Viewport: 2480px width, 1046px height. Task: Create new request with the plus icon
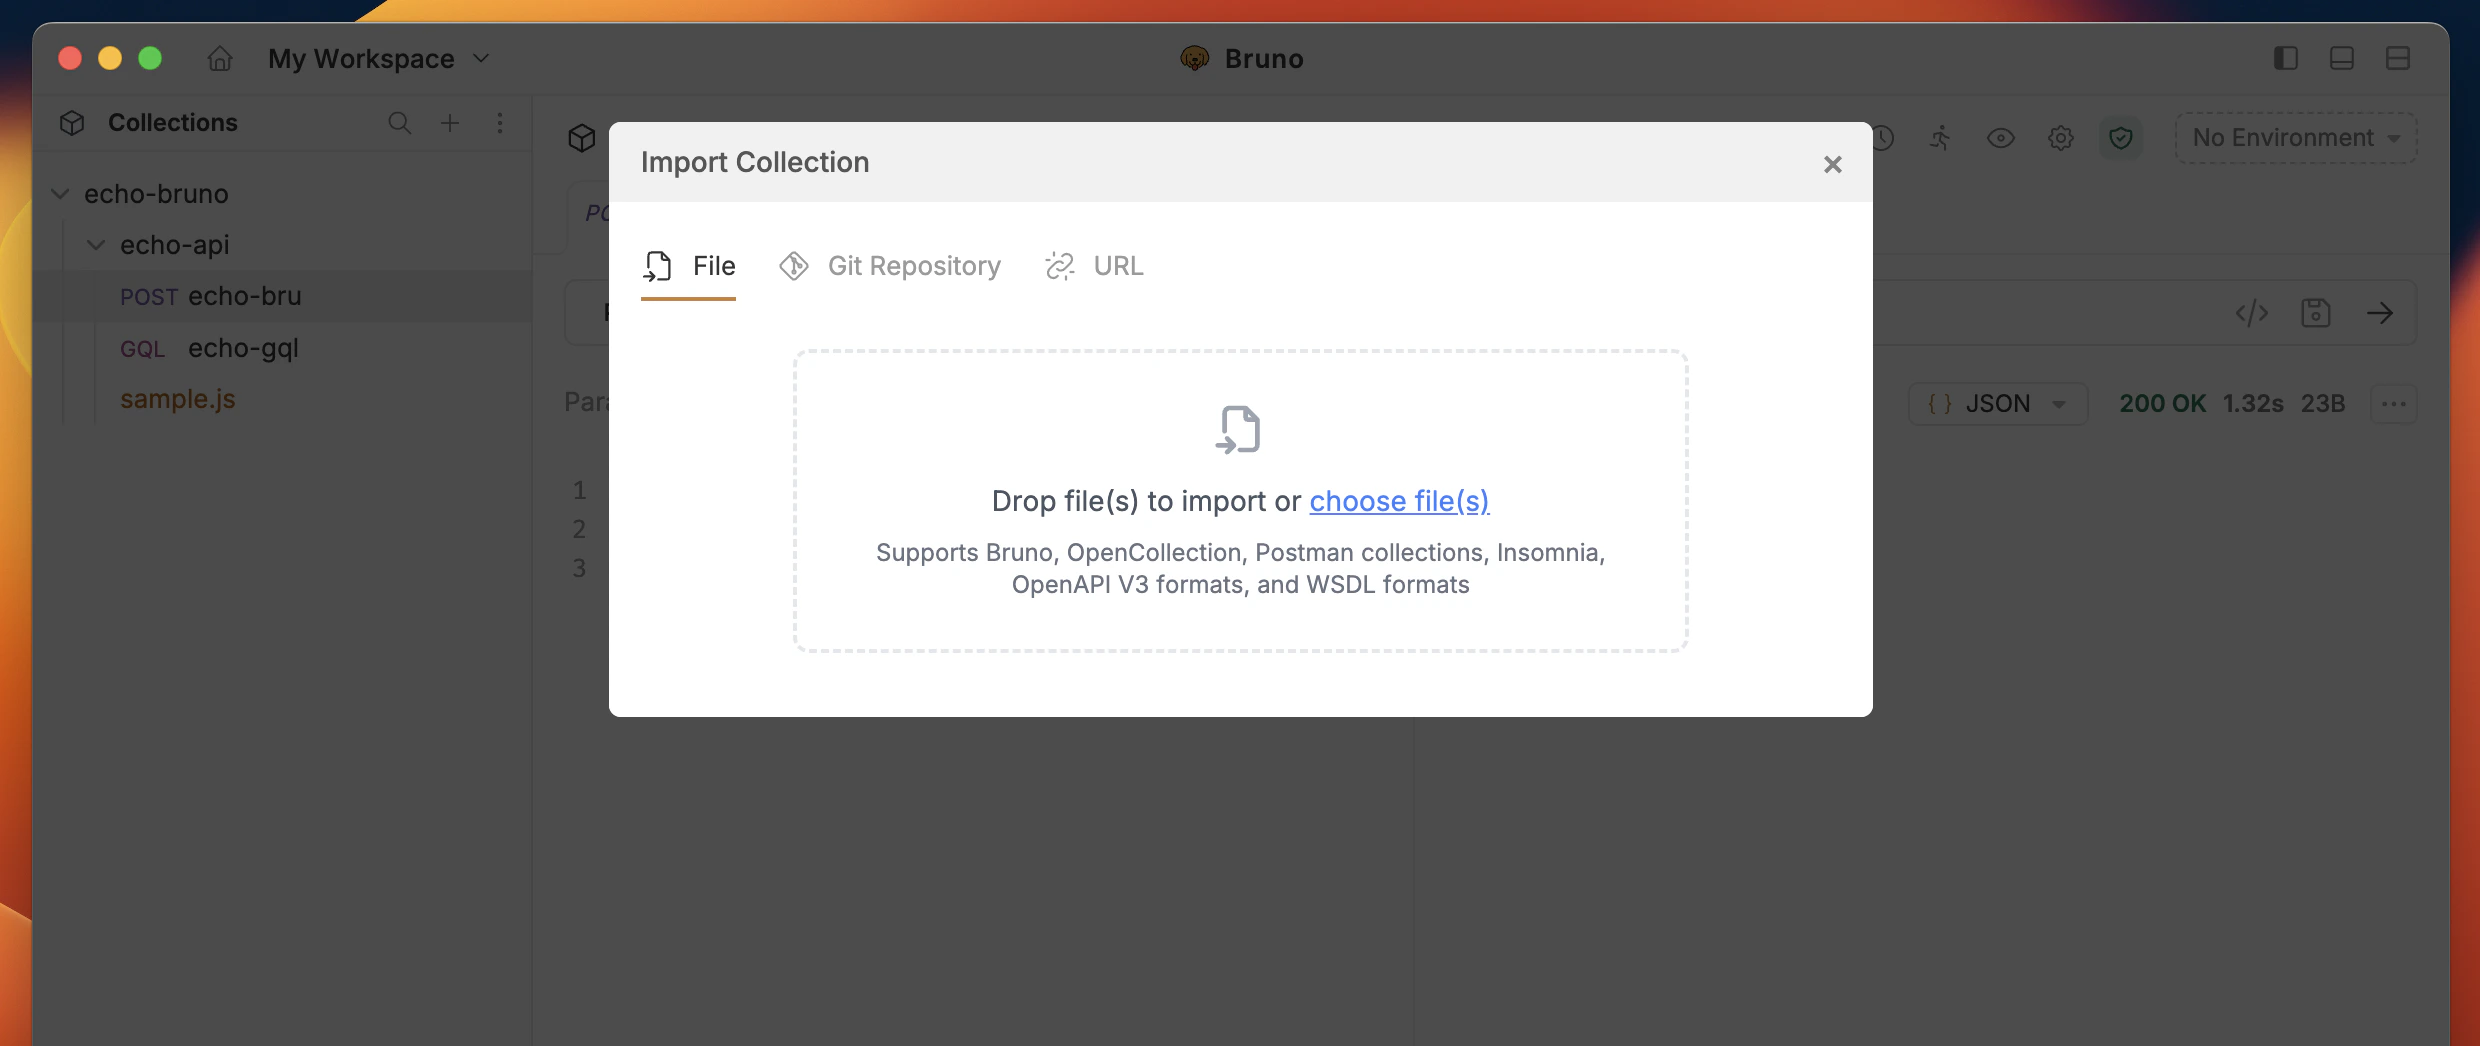(x=450, y=123)
